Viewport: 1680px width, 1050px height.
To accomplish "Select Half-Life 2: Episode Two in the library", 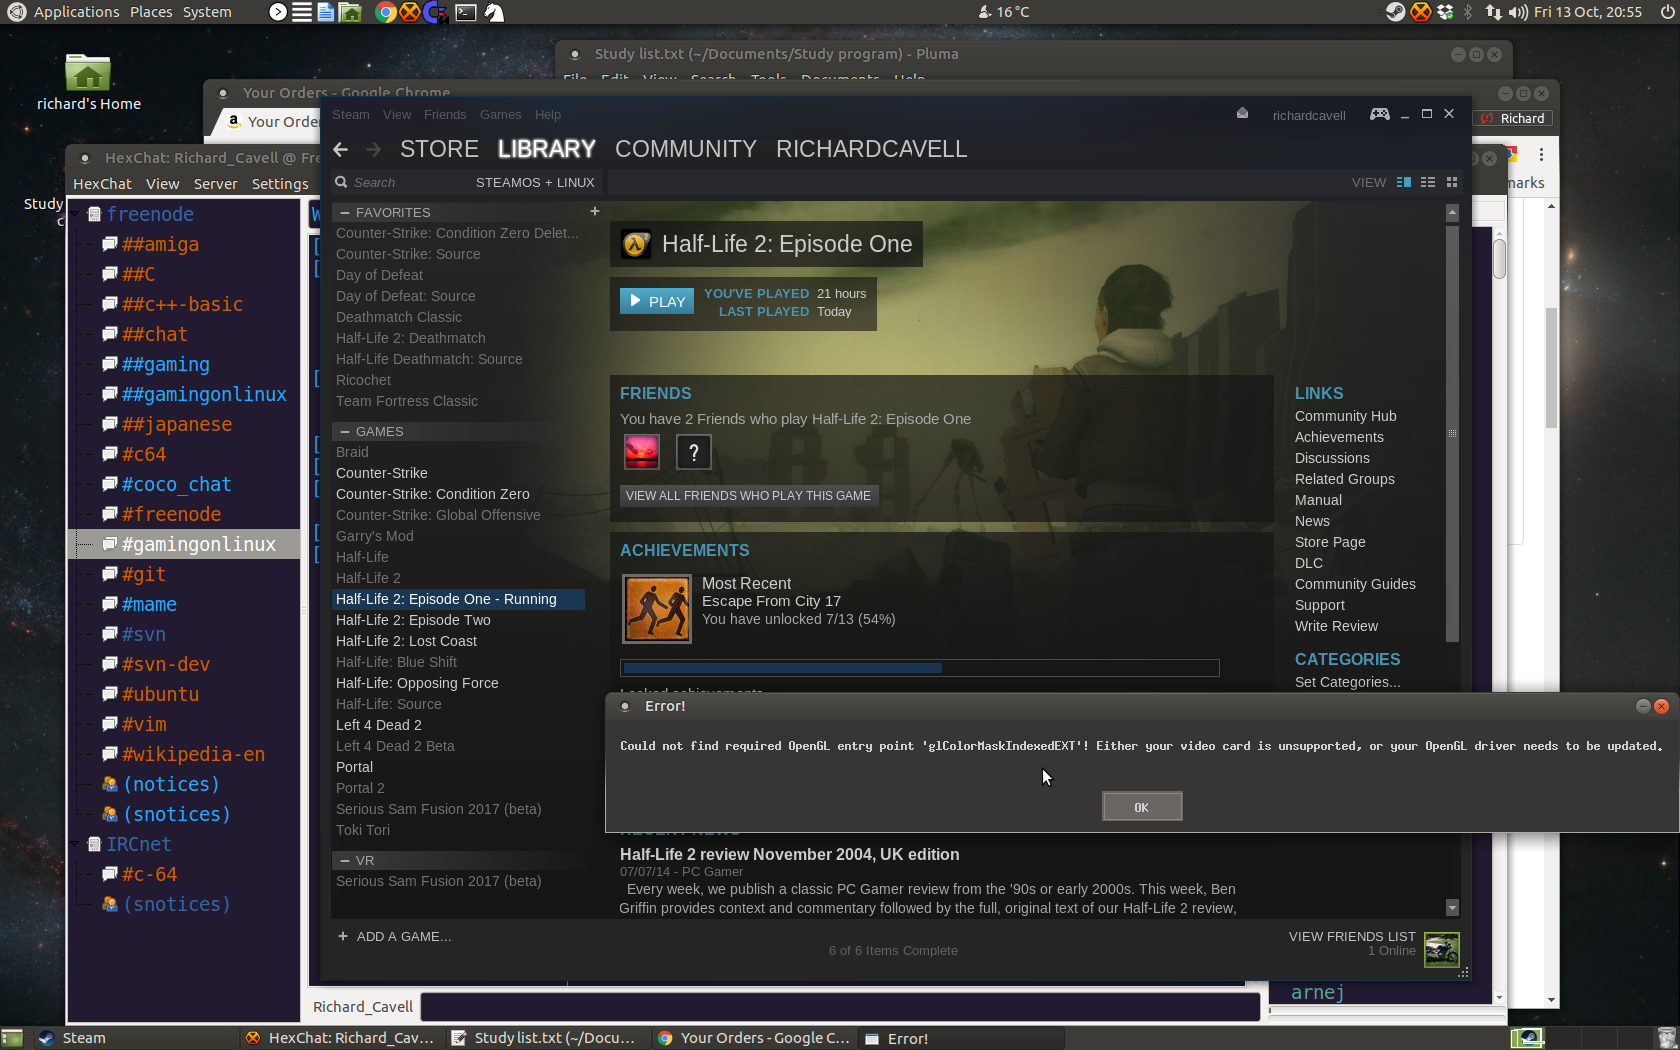I will pyautogui.click(x=413, y=620).
